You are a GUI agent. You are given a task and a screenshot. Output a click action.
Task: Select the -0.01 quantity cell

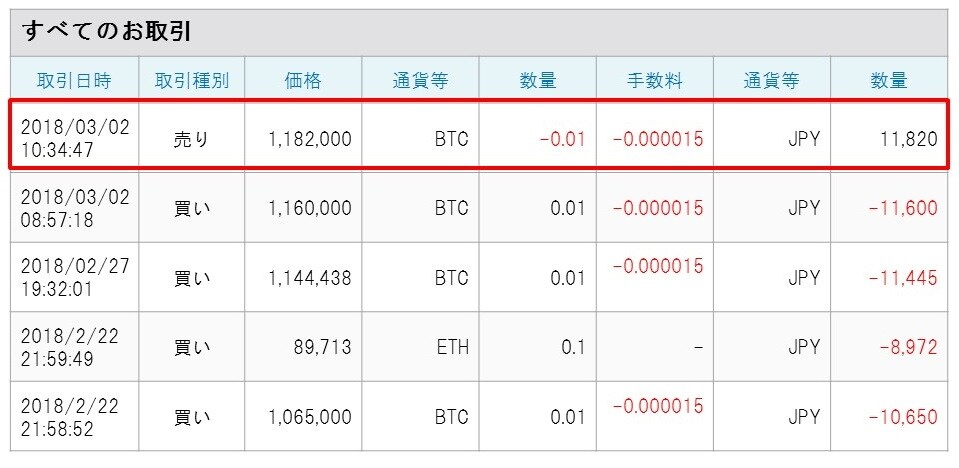(x=562, y=138)
